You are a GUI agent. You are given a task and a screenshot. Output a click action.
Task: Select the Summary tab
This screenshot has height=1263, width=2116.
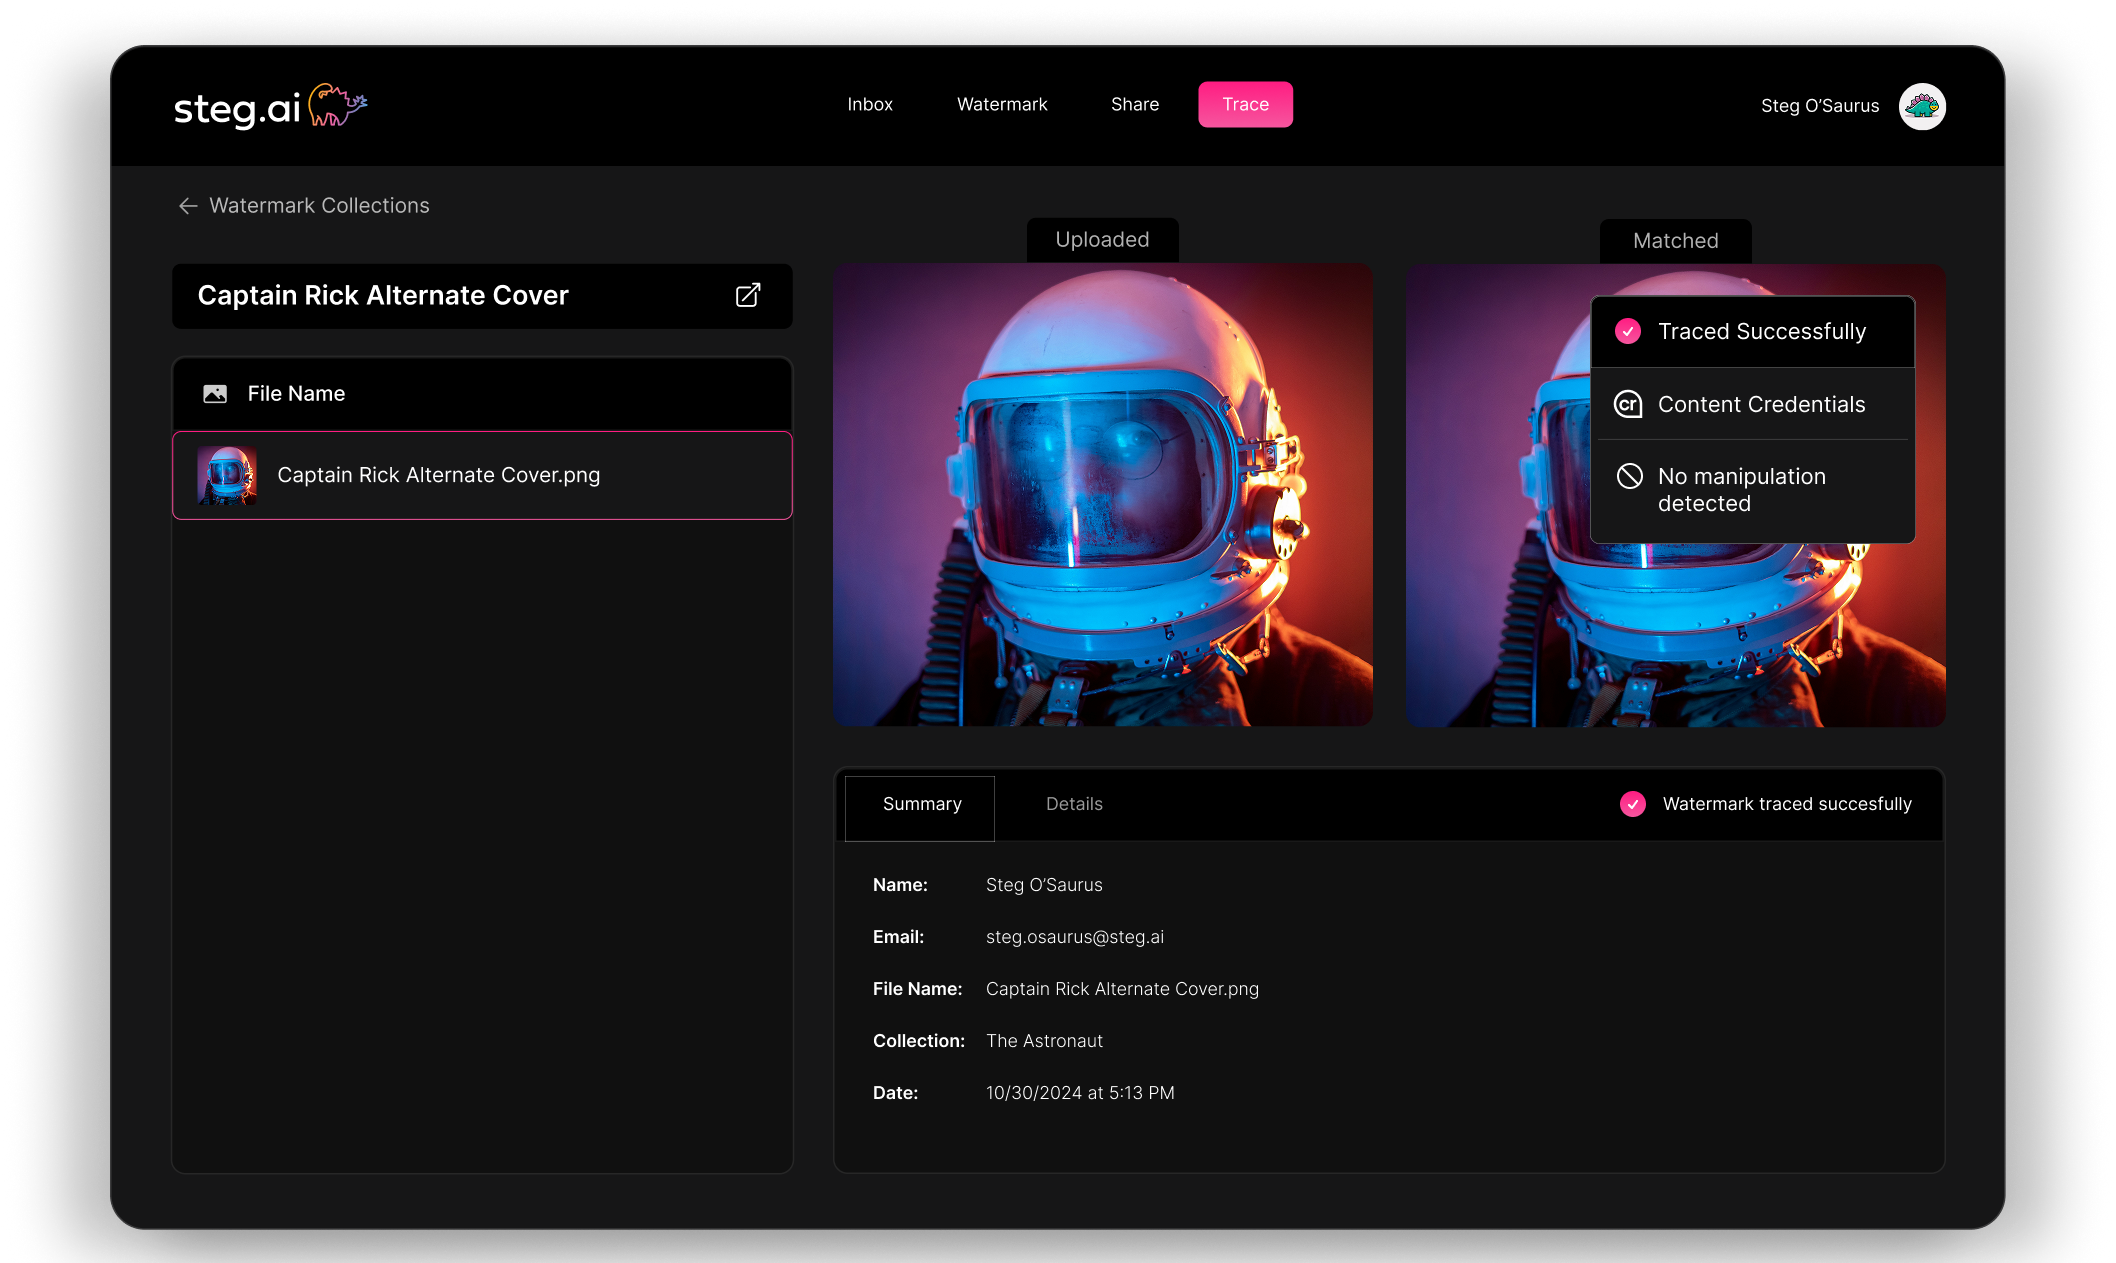(x=921, y=805)
